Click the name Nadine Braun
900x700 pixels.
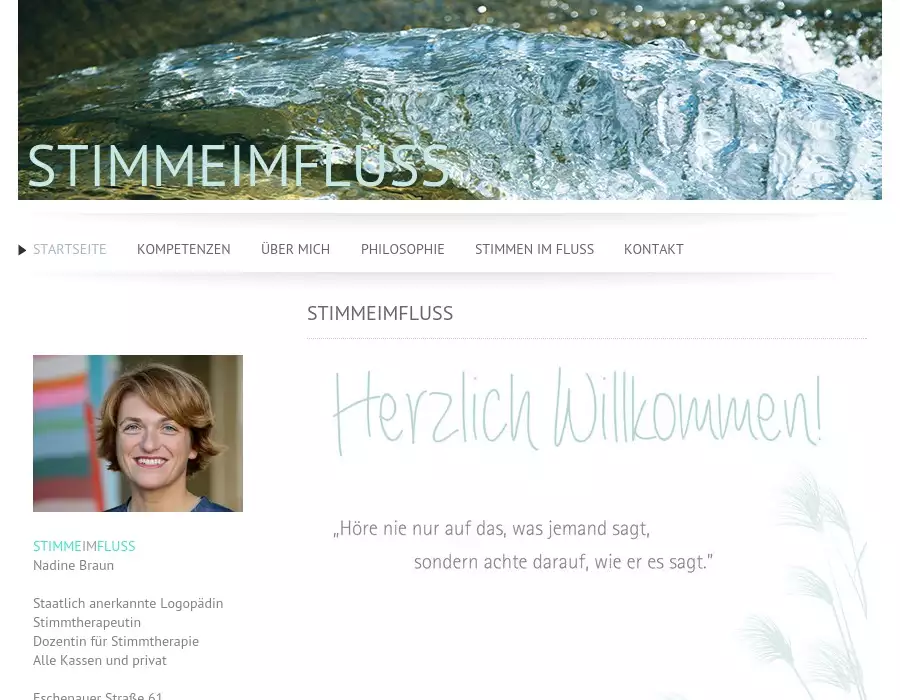[x=73, y=566]
